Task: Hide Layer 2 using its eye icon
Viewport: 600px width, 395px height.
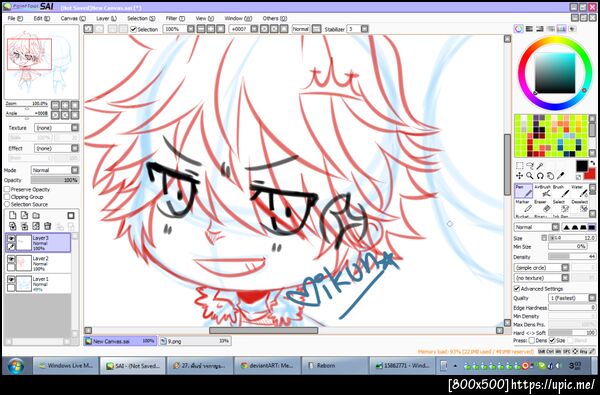Action: tap(11, 259)
